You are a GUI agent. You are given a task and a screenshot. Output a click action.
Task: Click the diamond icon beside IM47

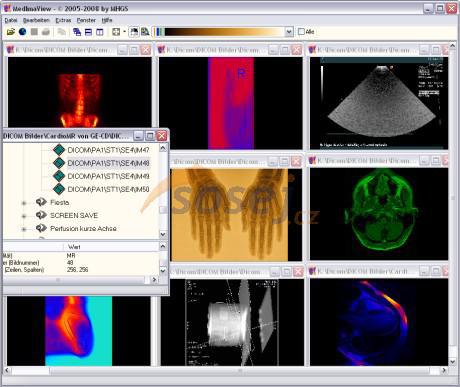coord(59,150)
